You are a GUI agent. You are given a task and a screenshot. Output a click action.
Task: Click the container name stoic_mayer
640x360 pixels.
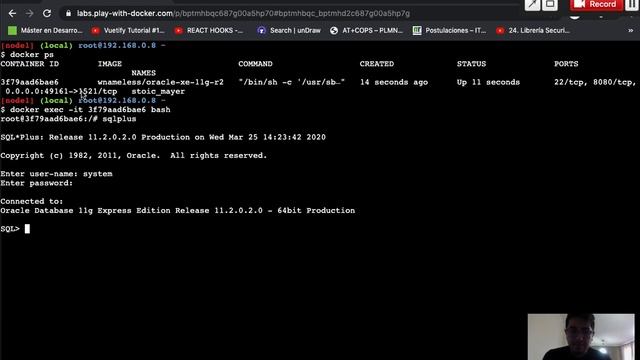pyautogui.click(x=158, y=91)
